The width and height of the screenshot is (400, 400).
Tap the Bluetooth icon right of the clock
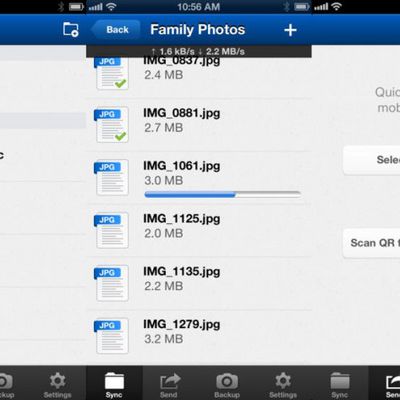coord(286,6)
